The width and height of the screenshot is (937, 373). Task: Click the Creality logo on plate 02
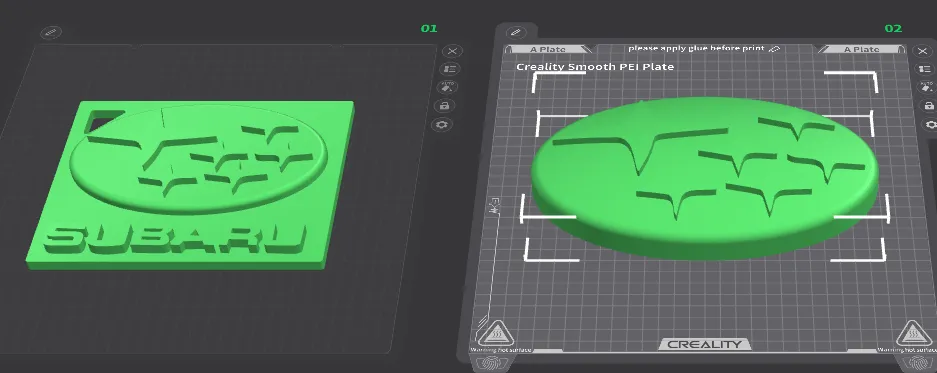(705, 344)
